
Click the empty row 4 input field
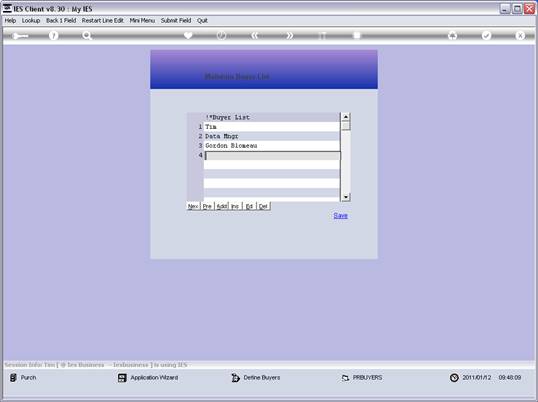272,156
